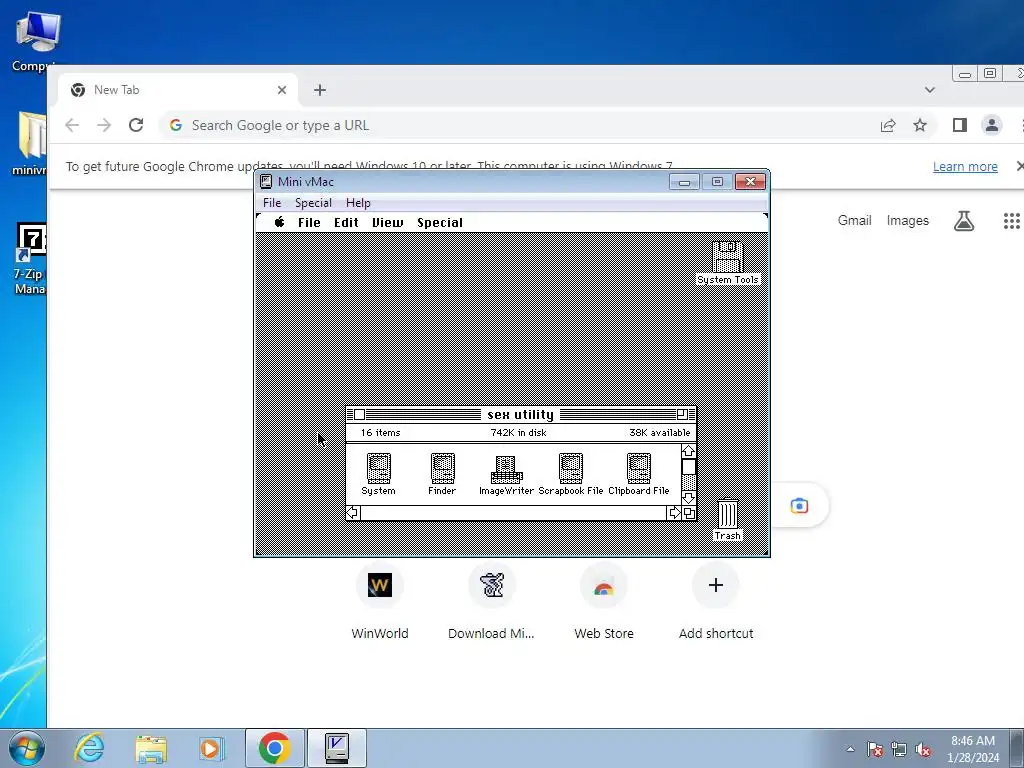Open Gmail link
Viewport: 1024px width, 768px height.
(x=854, y=221)
